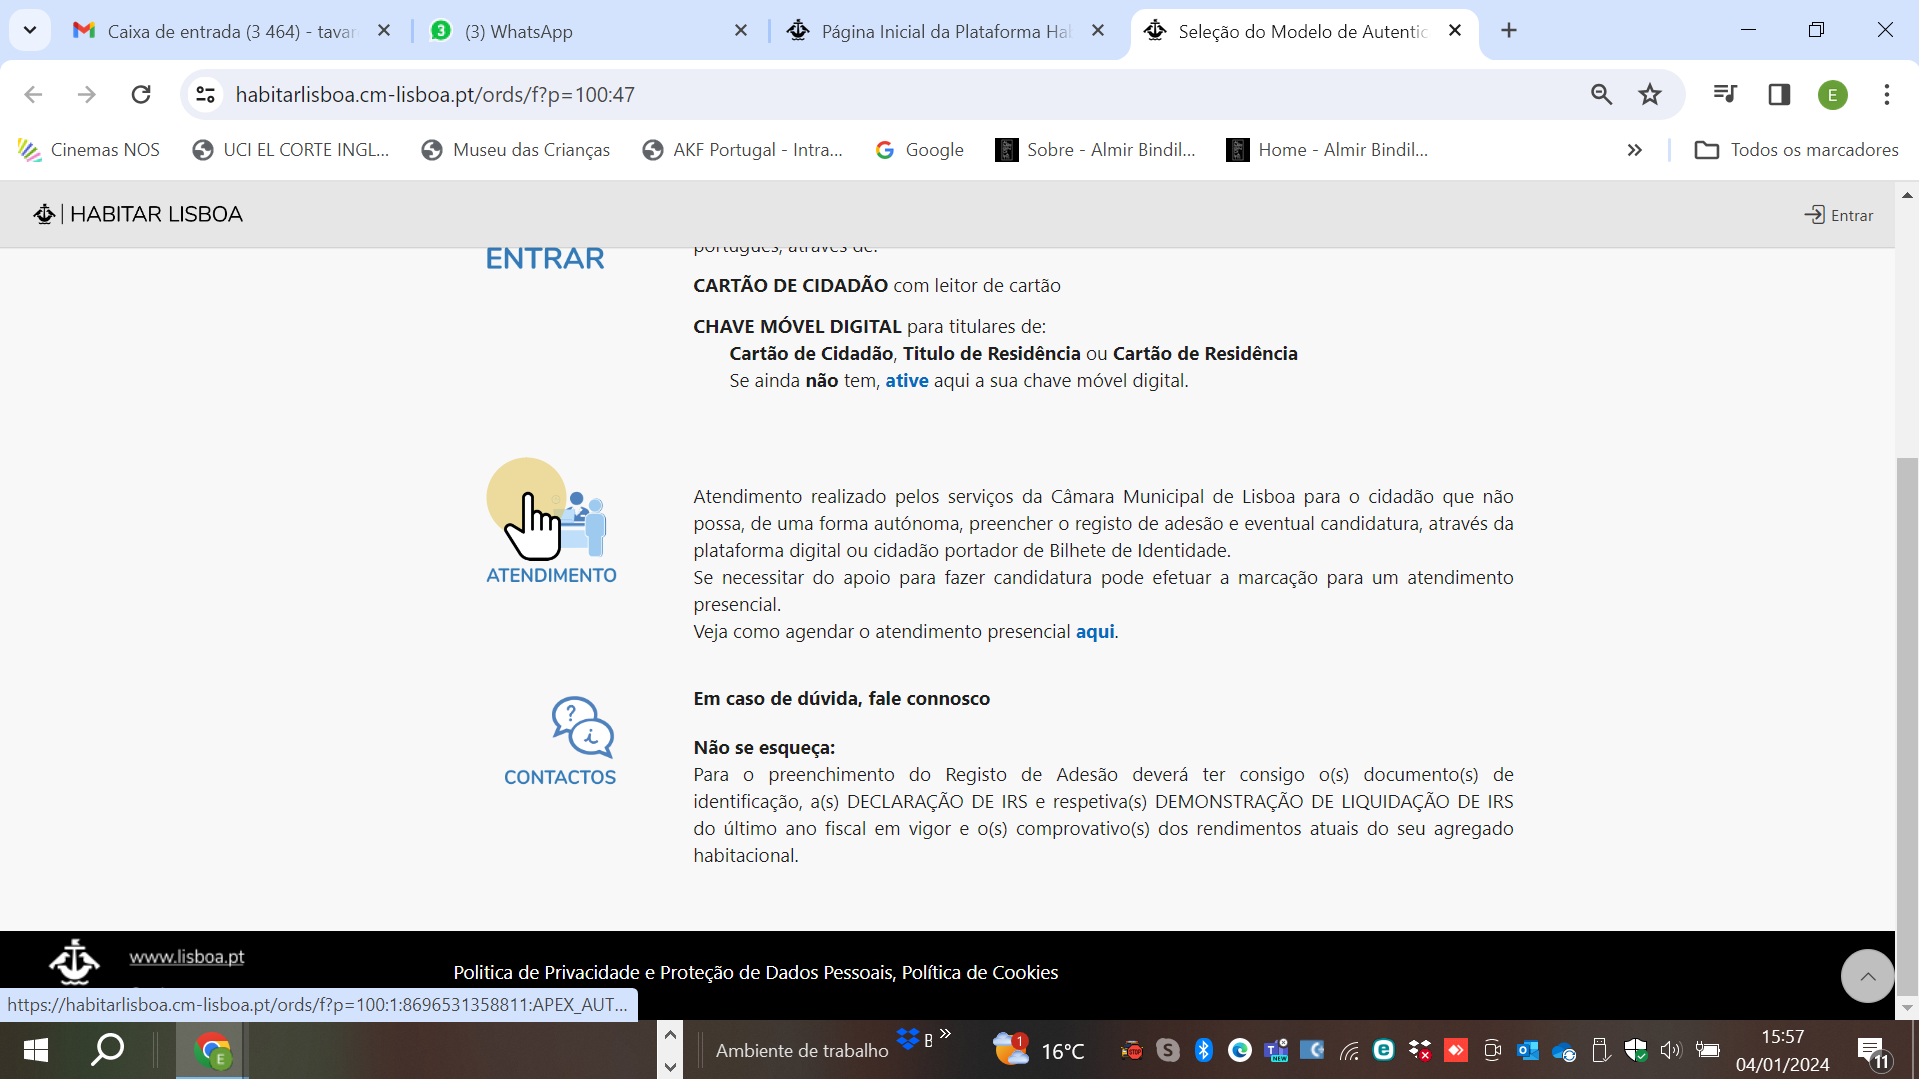
Task: Open Chrome side panel icon
Action: click(x=1779, y=95)
